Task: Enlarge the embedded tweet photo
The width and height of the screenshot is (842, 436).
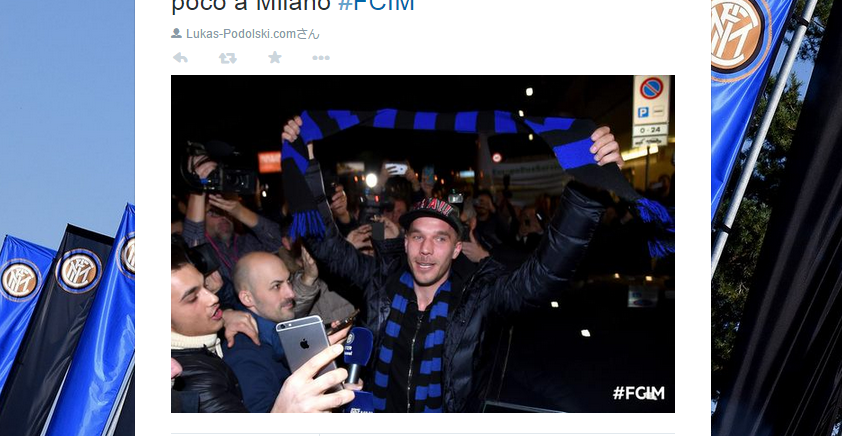Action: (x=423, y=244)
